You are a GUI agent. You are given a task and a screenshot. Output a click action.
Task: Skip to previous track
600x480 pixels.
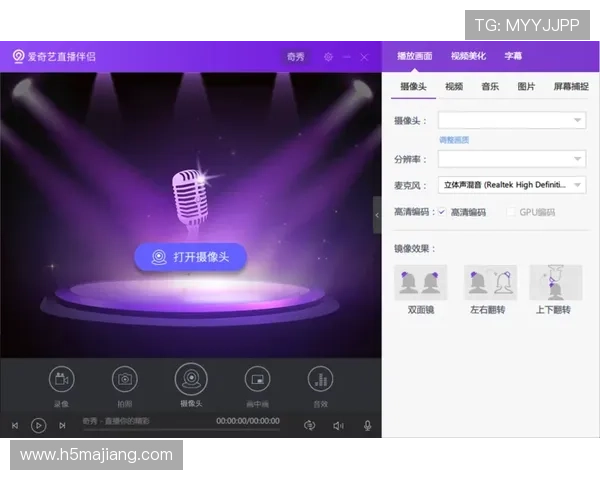15,425
